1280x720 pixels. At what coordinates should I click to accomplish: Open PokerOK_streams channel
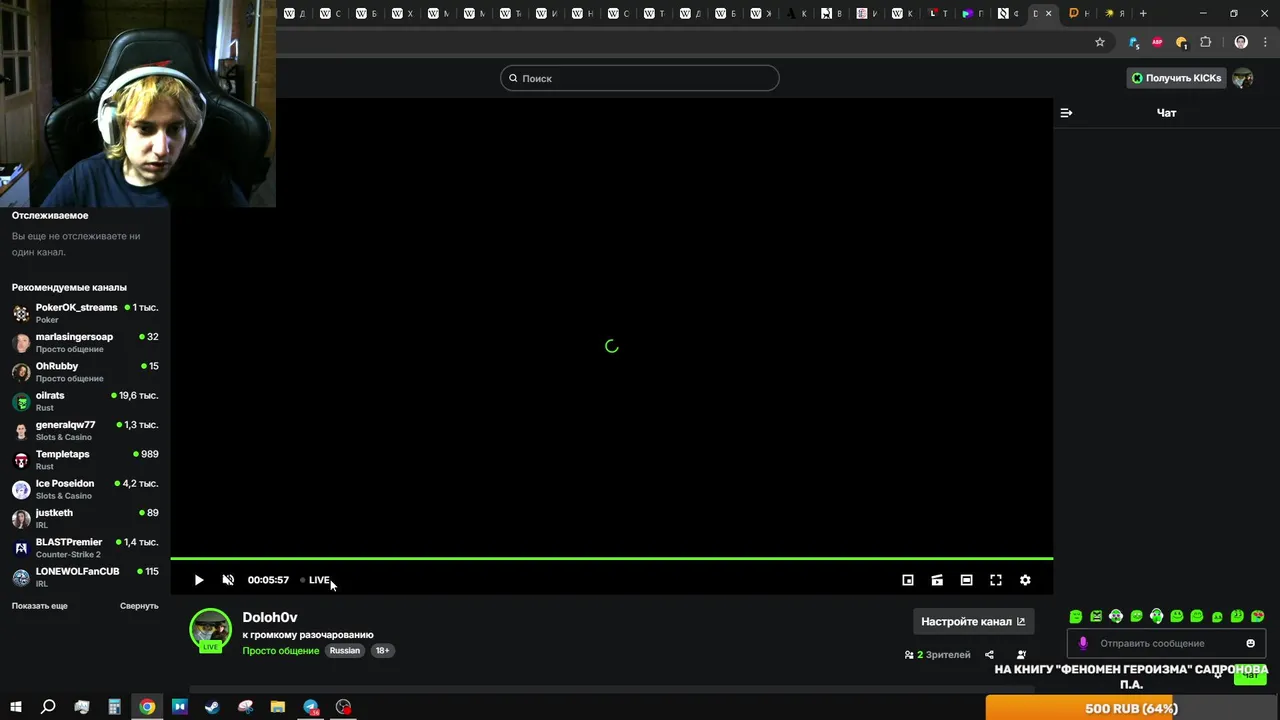(85, 313)
